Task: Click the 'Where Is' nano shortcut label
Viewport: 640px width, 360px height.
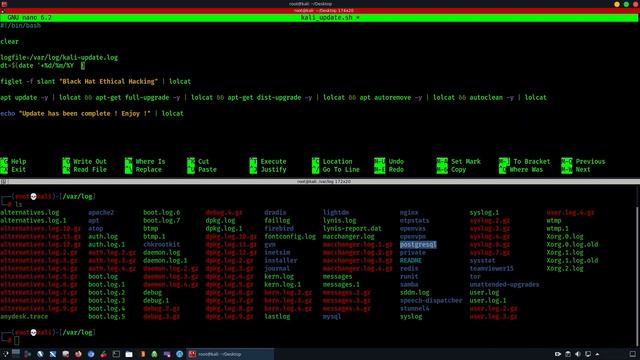Action: click(150, 161)
